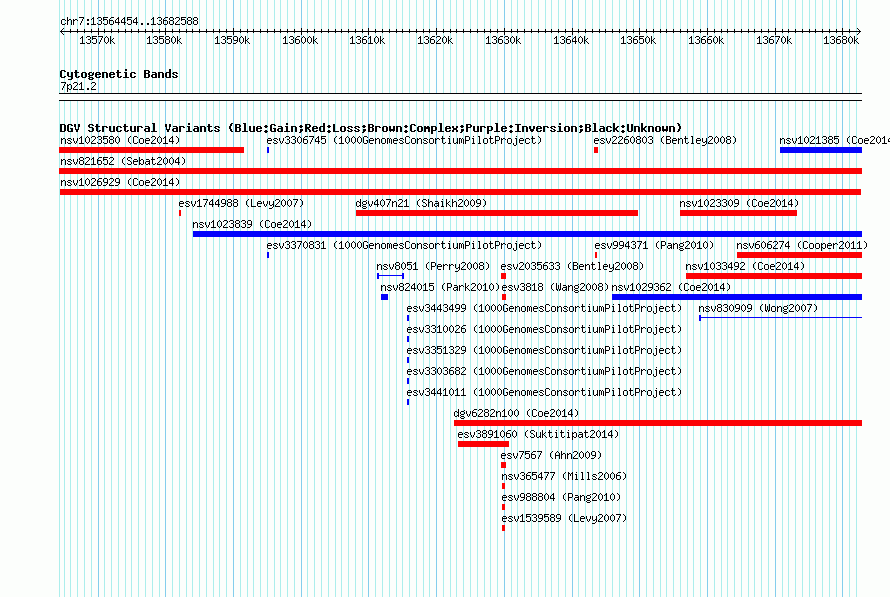This screenshot has width=890, height=597.
Task: Click esv3303682 variant label
Action: 544,371
